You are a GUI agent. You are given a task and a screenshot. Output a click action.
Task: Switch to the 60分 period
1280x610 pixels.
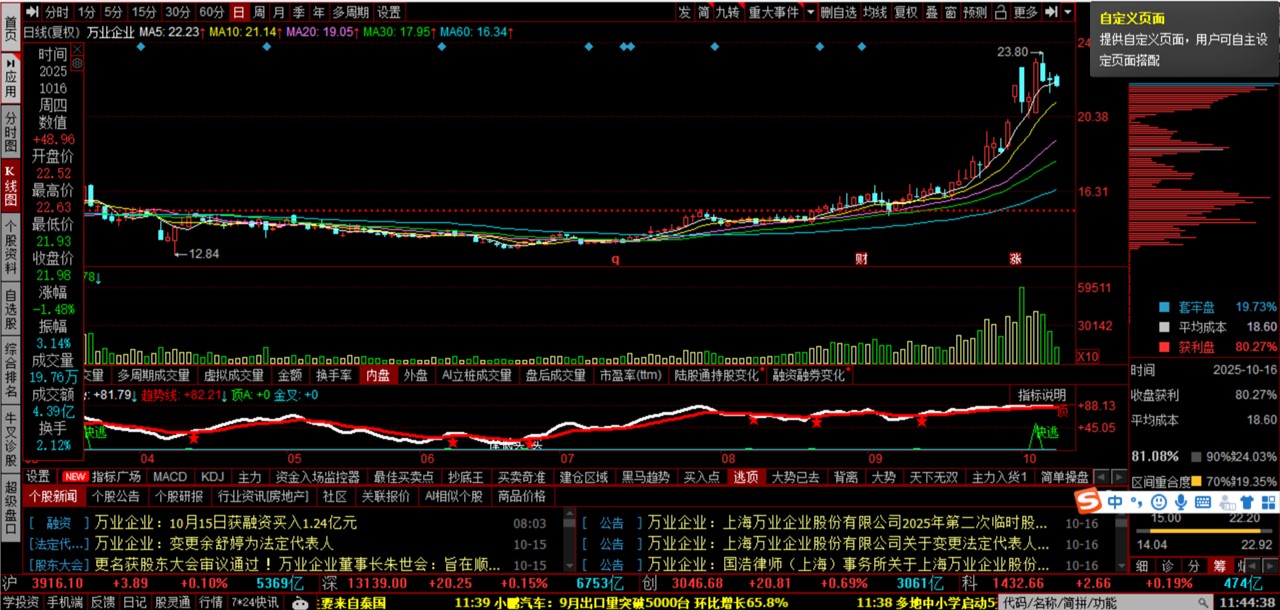coord(211,12)
